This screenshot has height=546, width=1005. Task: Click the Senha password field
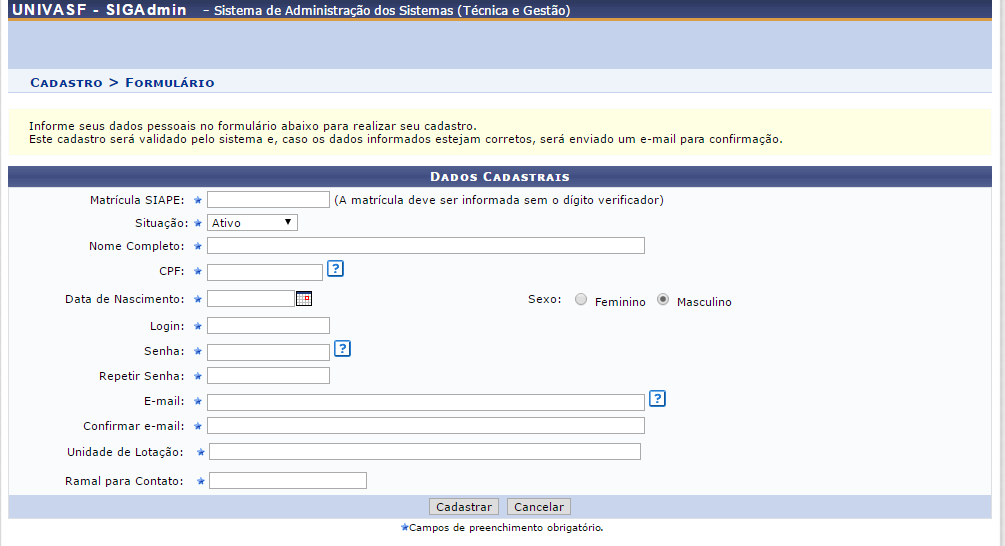pos(268,352)
